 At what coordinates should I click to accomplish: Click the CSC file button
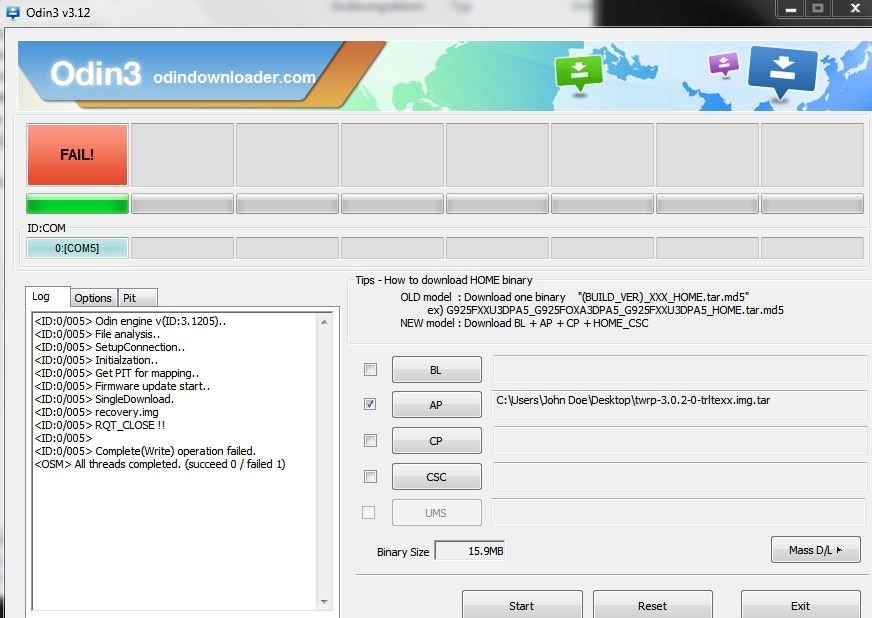point(437,477)
